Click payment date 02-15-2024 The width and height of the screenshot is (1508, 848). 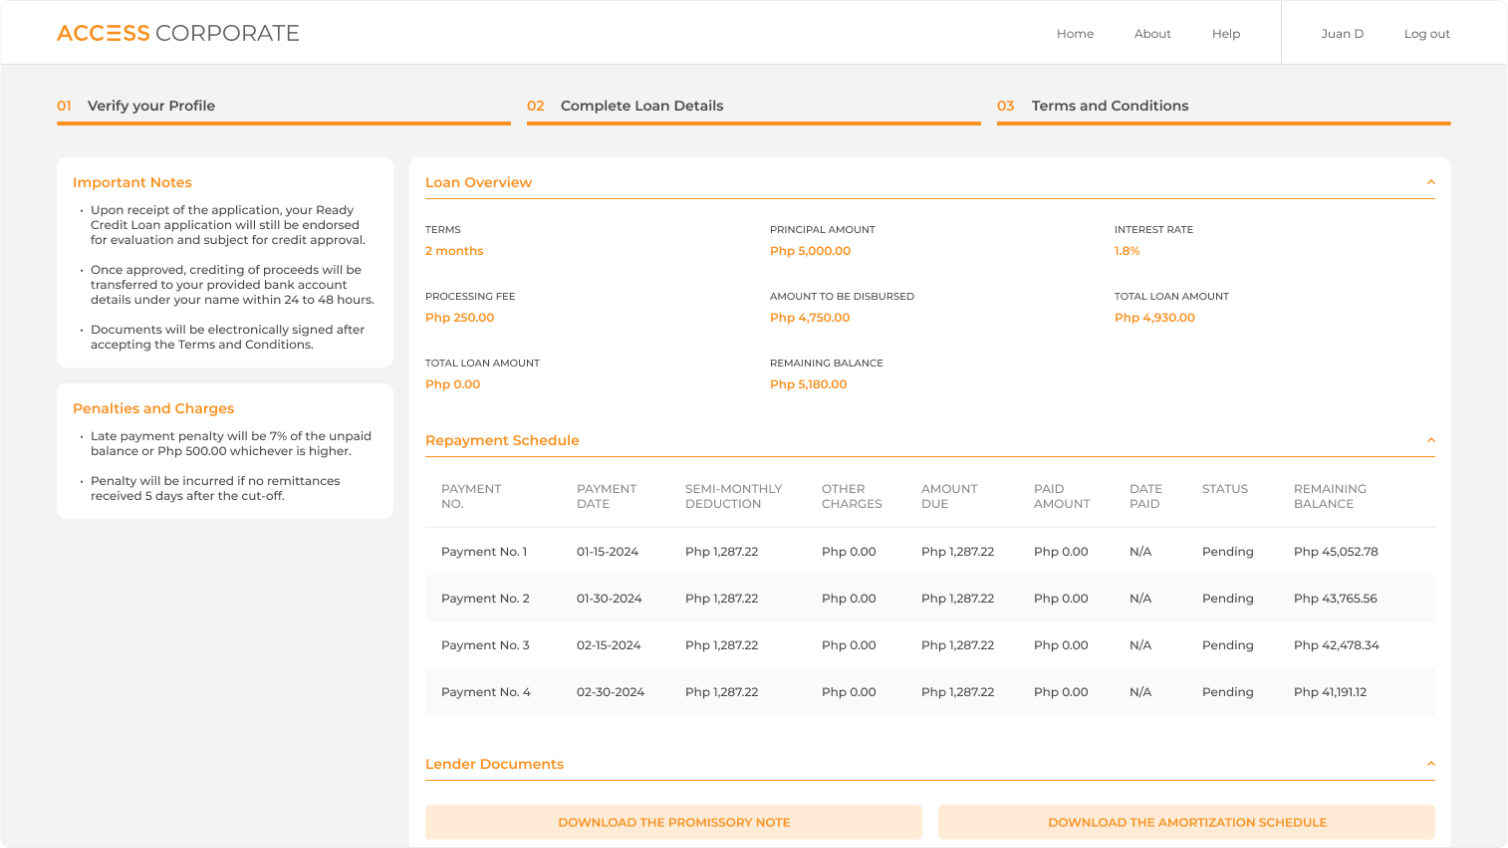[x=608, y=646]
